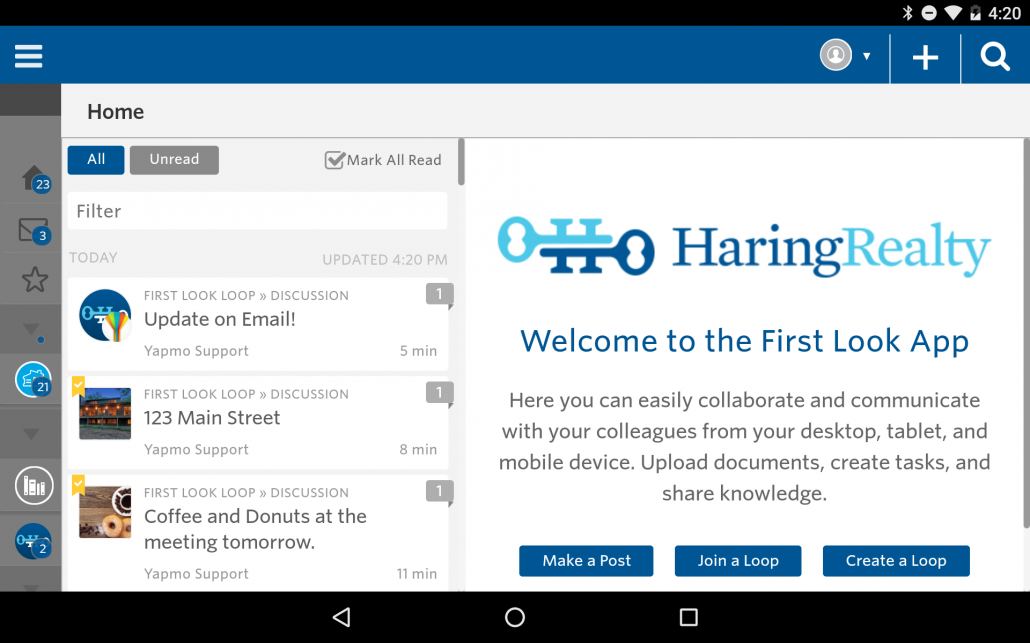This screenshot has height=643, width=1030.
Task: Click the TODAY section label
Action: pos(93,257)
